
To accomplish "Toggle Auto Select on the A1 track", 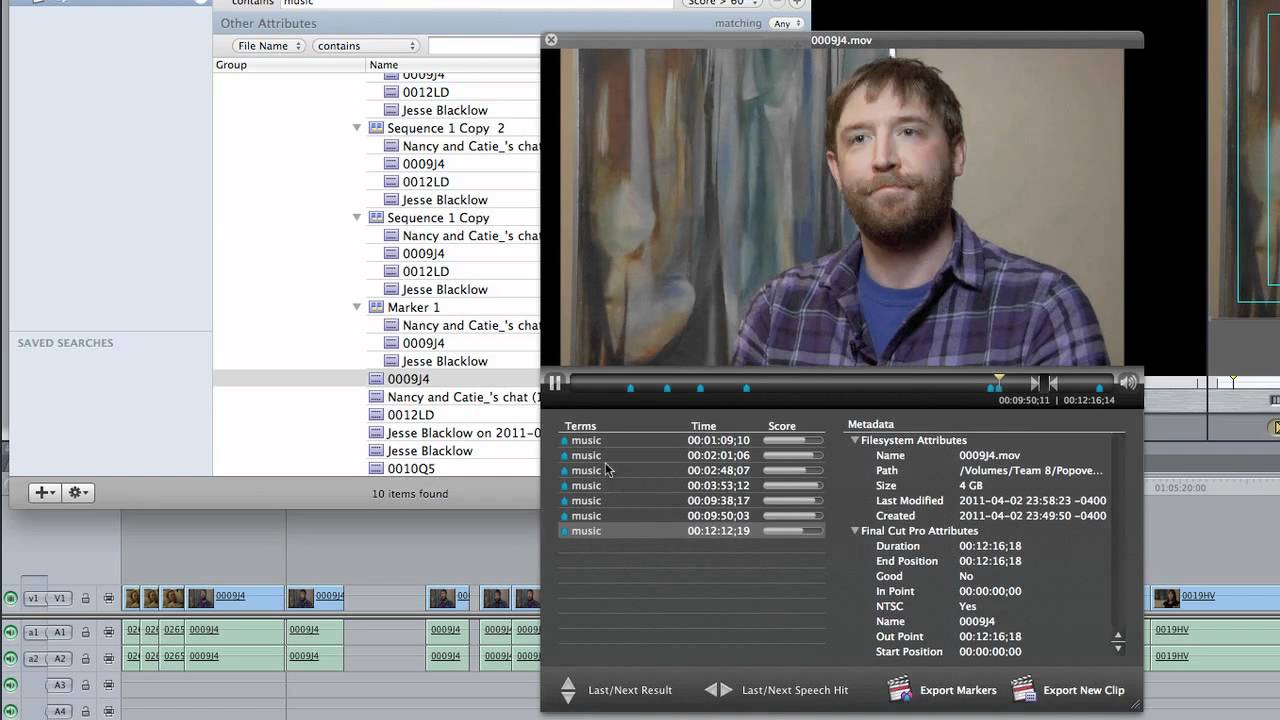I will click(x=108, y=632).
